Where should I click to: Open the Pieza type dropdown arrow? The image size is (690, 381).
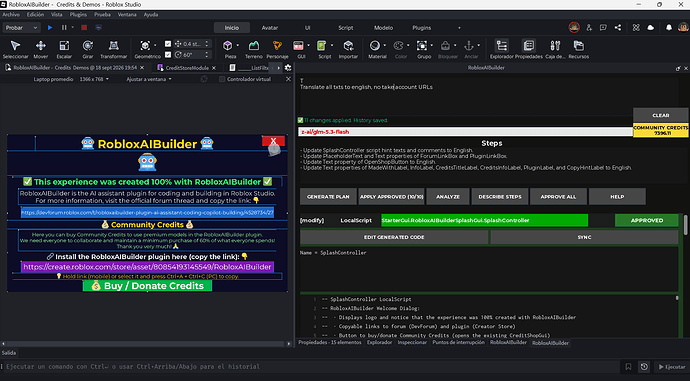238,45
